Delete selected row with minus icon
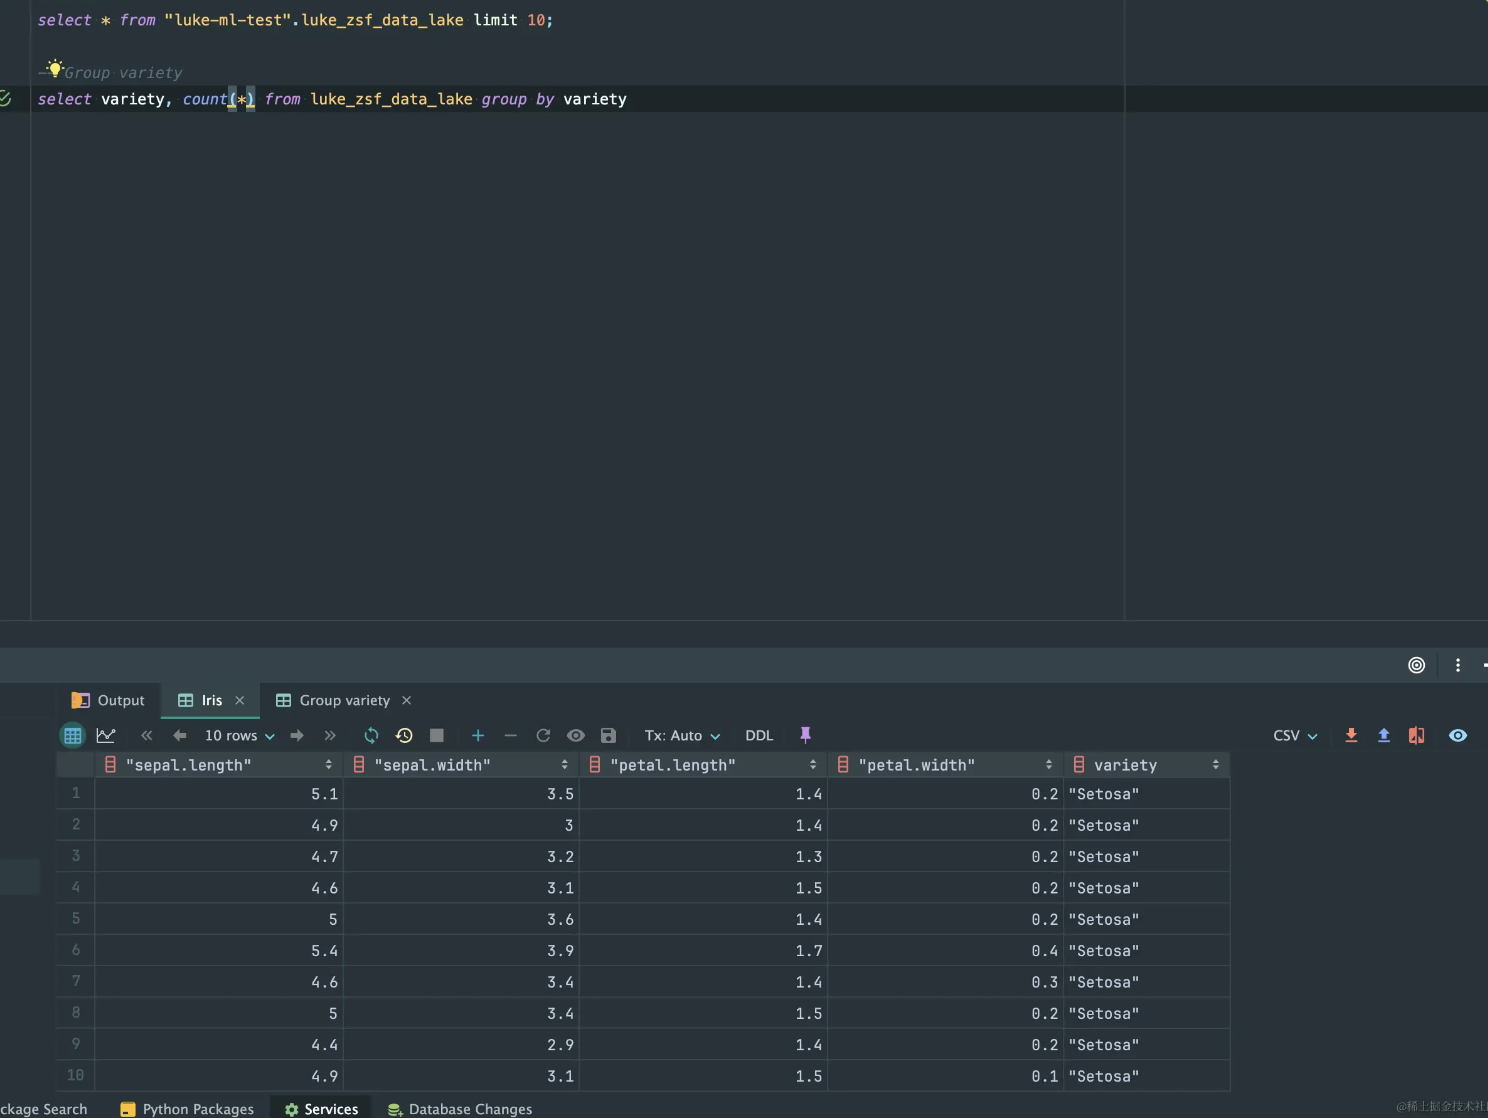Image resolution: width=1488 pixels, height=1120 pixels. tap(511, 736)
